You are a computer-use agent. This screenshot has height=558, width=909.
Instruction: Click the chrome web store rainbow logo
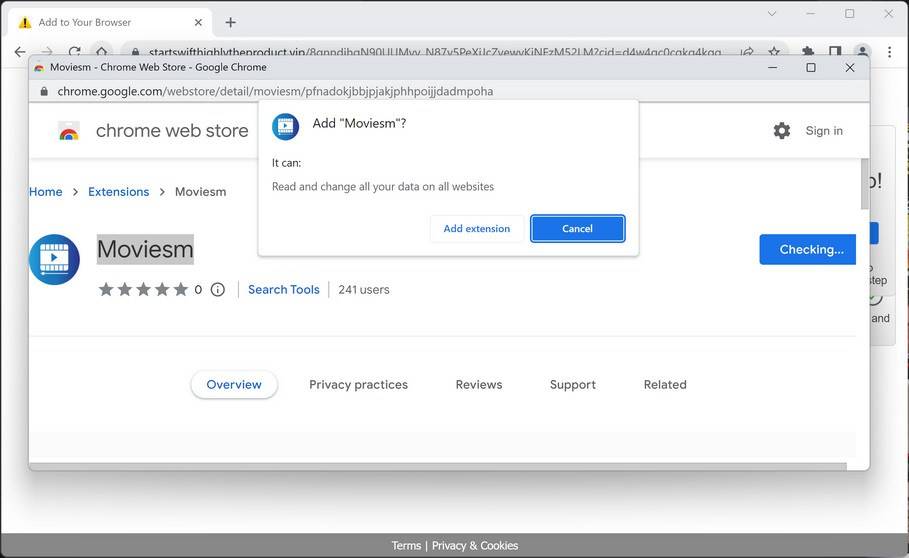[x=69, y=132]
